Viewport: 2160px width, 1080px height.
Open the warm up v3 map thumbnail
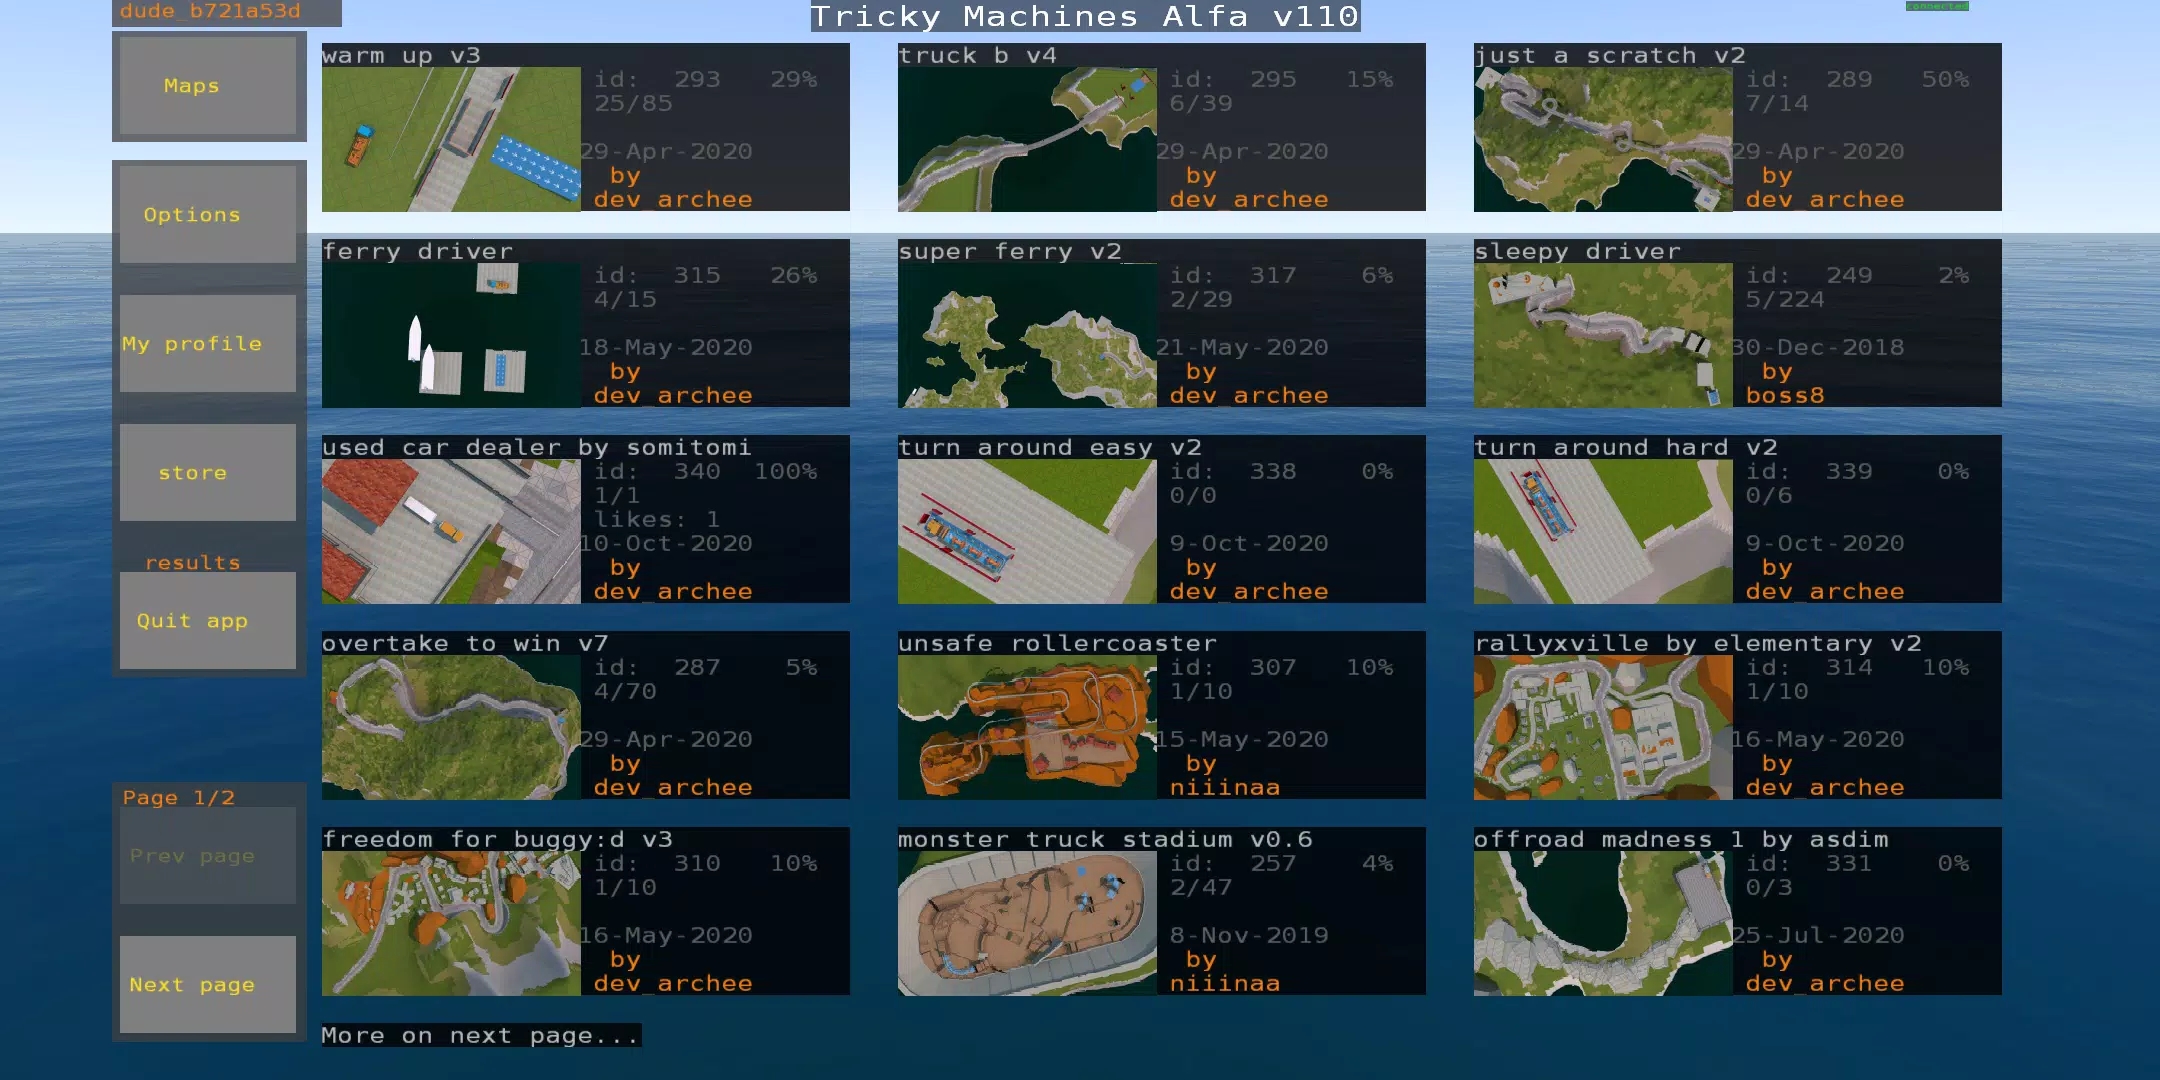(x=451, y=139)
